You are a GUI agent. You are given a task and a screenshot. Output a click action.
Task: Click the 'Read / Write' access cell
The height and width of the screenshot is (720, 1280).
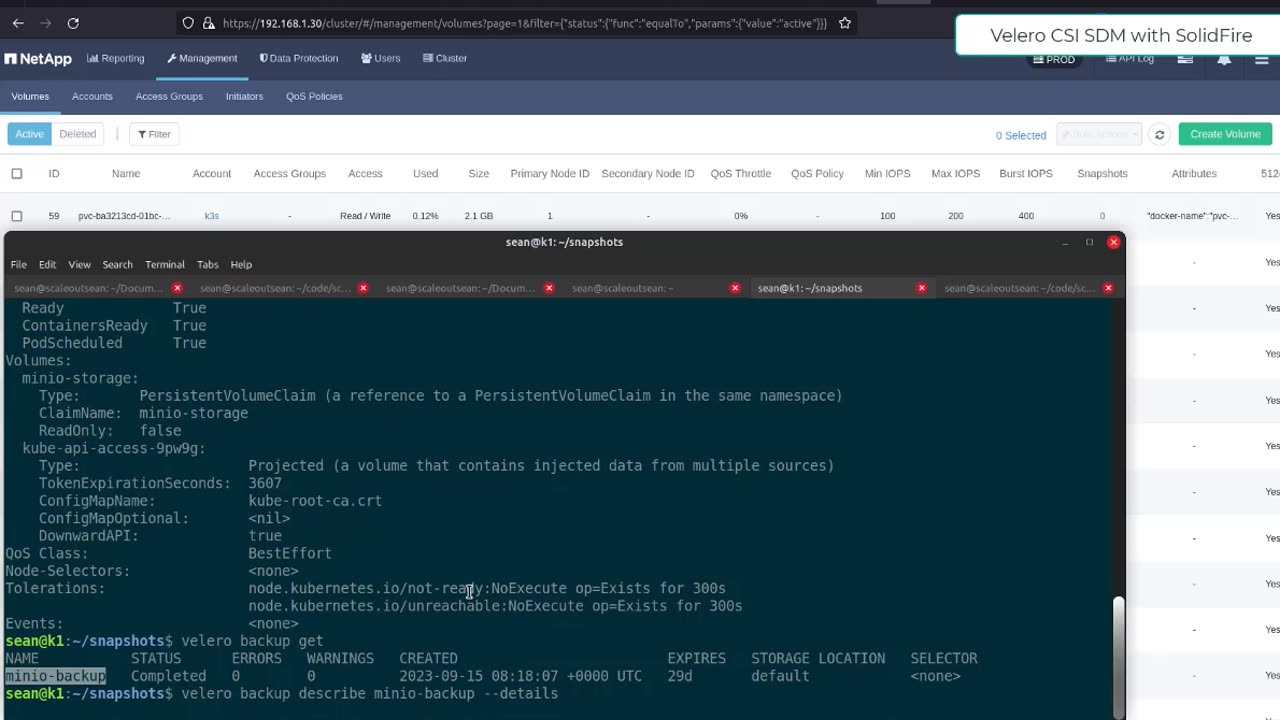coord(365,216)
